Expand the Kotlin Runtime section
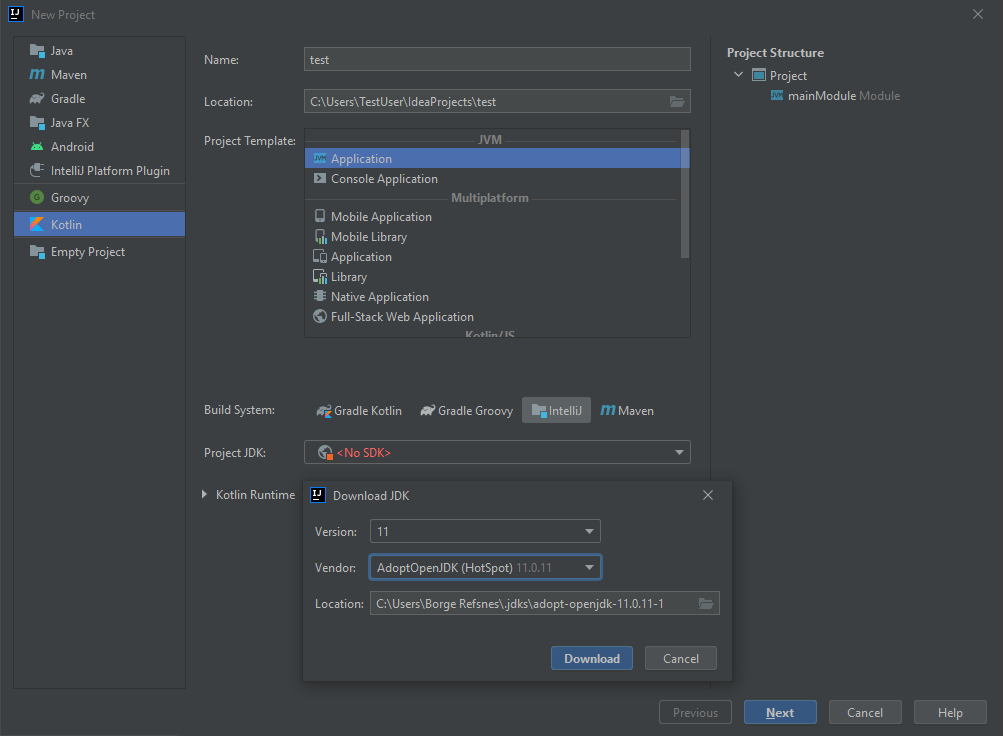 pos(205,495)
